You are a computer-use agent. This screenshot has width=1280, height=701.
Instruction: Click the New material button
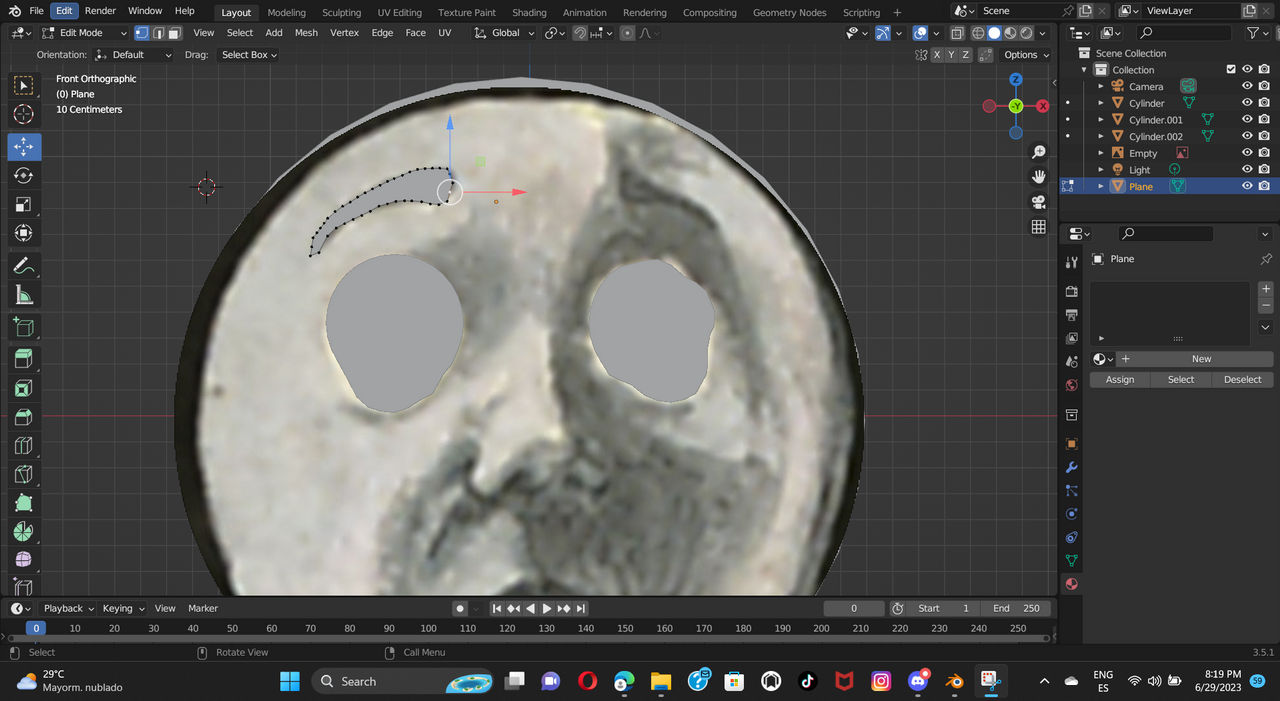coord(1200,359)
